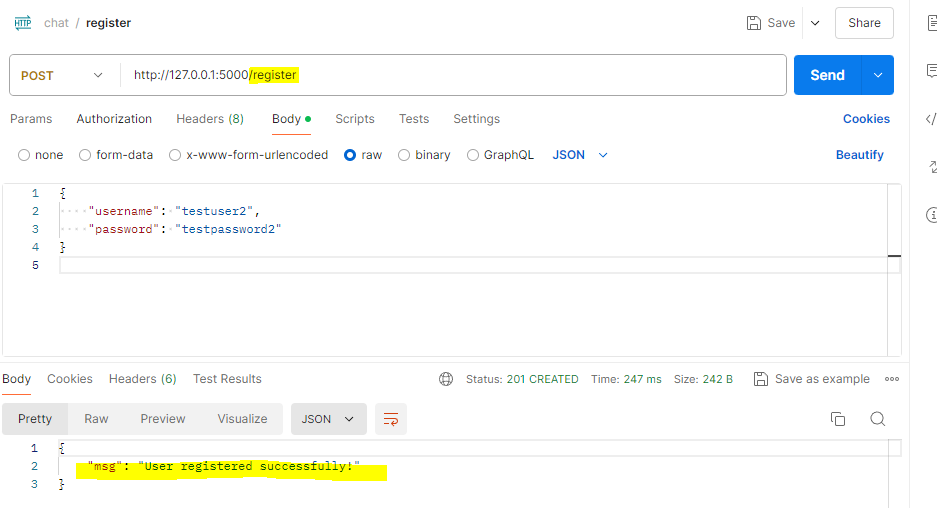Image resolution: width=937 pixels, height=508 pixels.
Task: Open the request Headers (8) tab
Action: click(210, 119)
